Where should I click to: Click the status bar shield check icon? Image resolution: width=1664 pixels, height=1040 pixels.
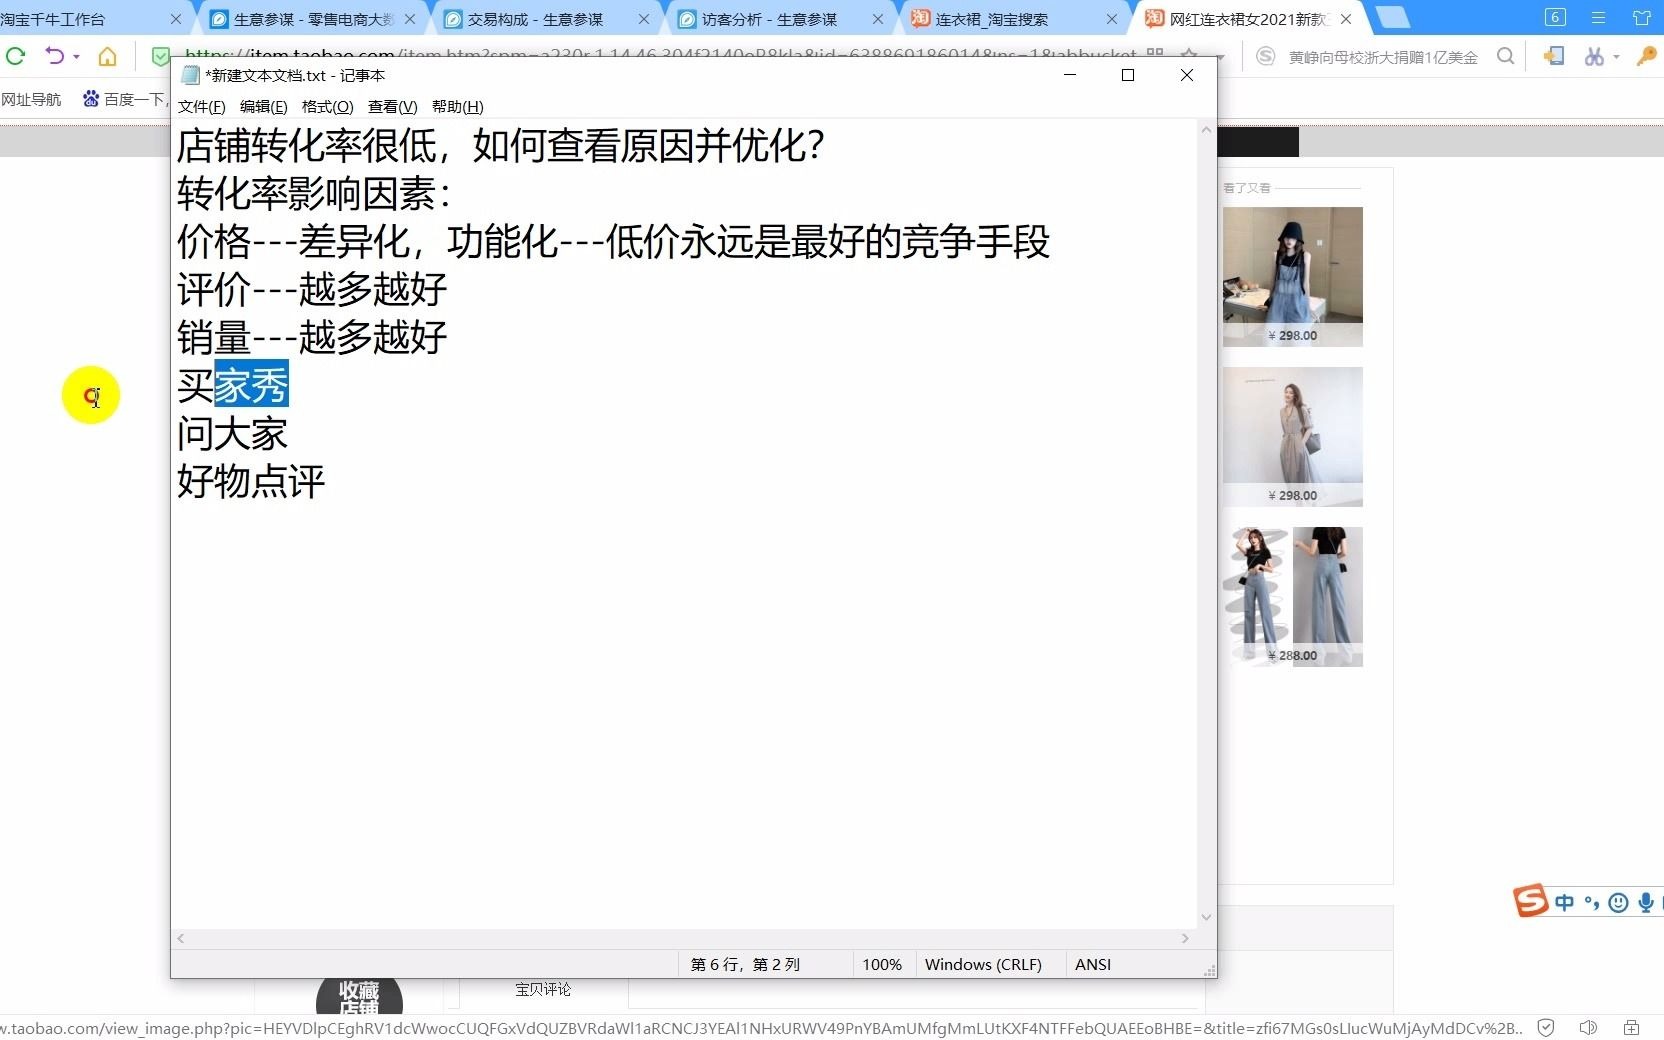1546,1027
